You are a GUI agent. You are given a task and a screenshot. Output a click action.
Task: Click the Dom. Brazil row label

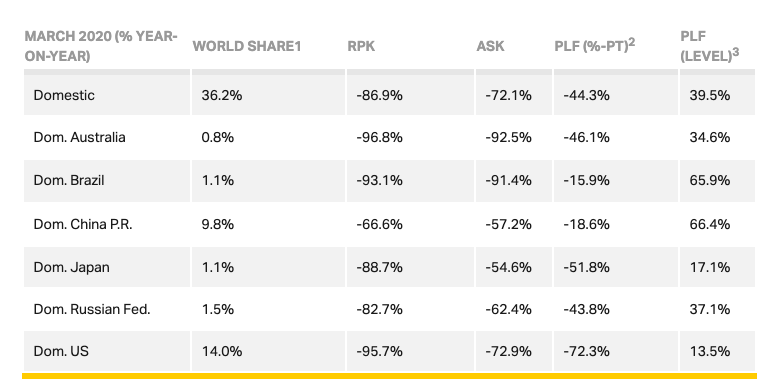tap(69, 180)
